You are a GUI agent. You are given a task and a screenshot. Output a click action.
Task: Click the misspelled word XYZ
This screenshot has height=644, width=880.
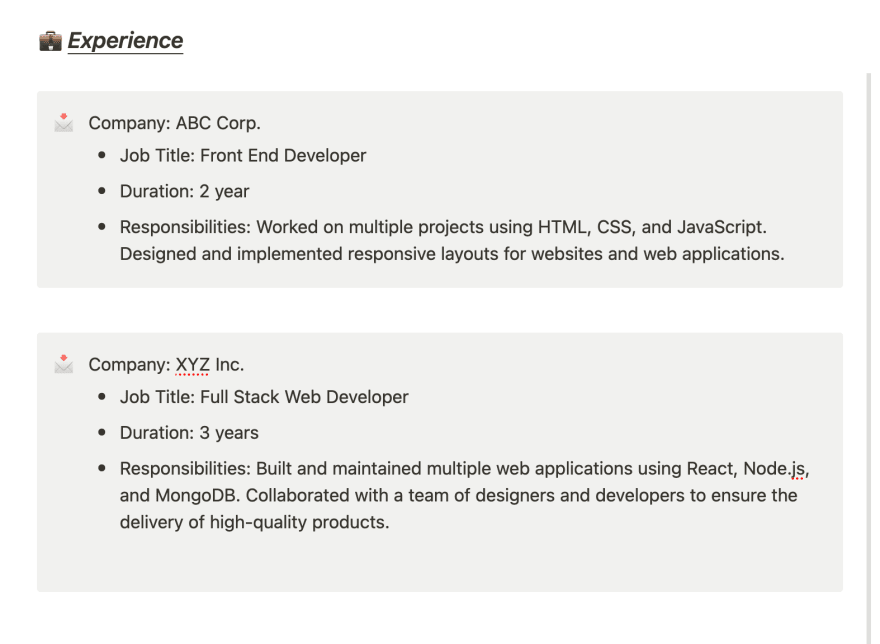tap(192, 364)
